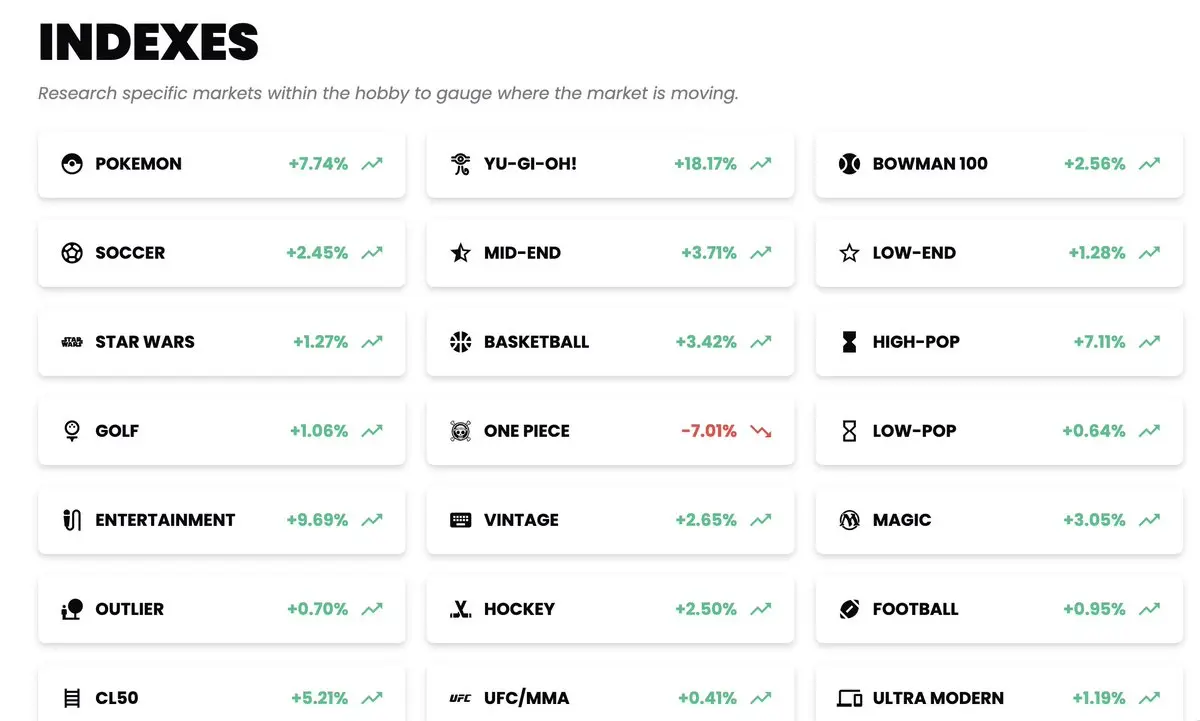The width and height of the screenshot is (1200, 721).
Task: Click the red downward trend arrow for One Piece
Action: tap(761, 431)
